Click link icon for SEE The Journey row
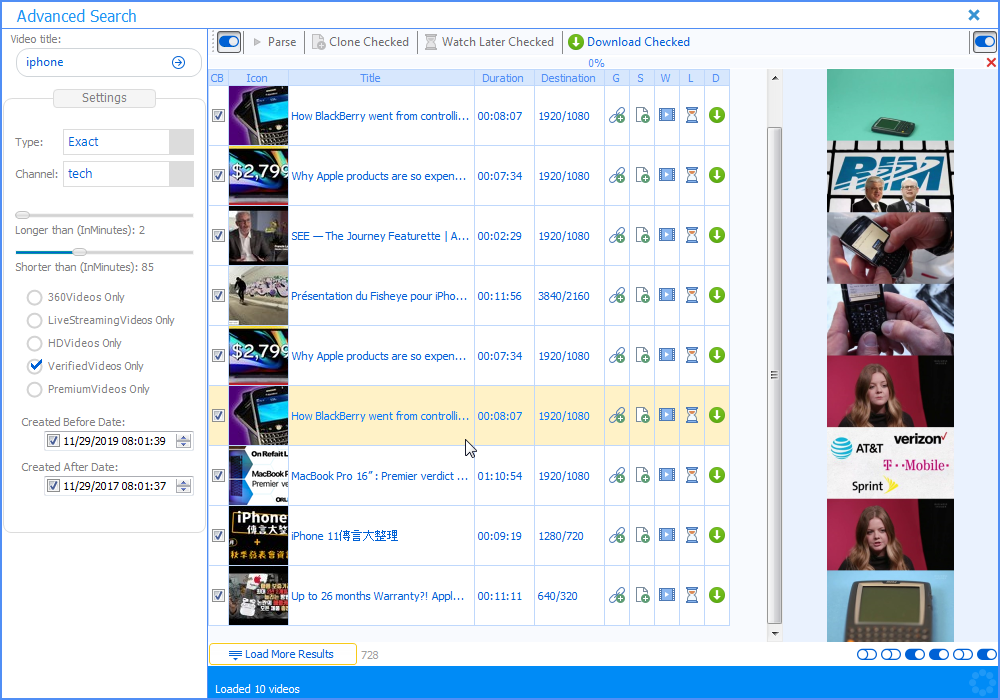The image size is (1000, 700). click(x=617, y=236)
